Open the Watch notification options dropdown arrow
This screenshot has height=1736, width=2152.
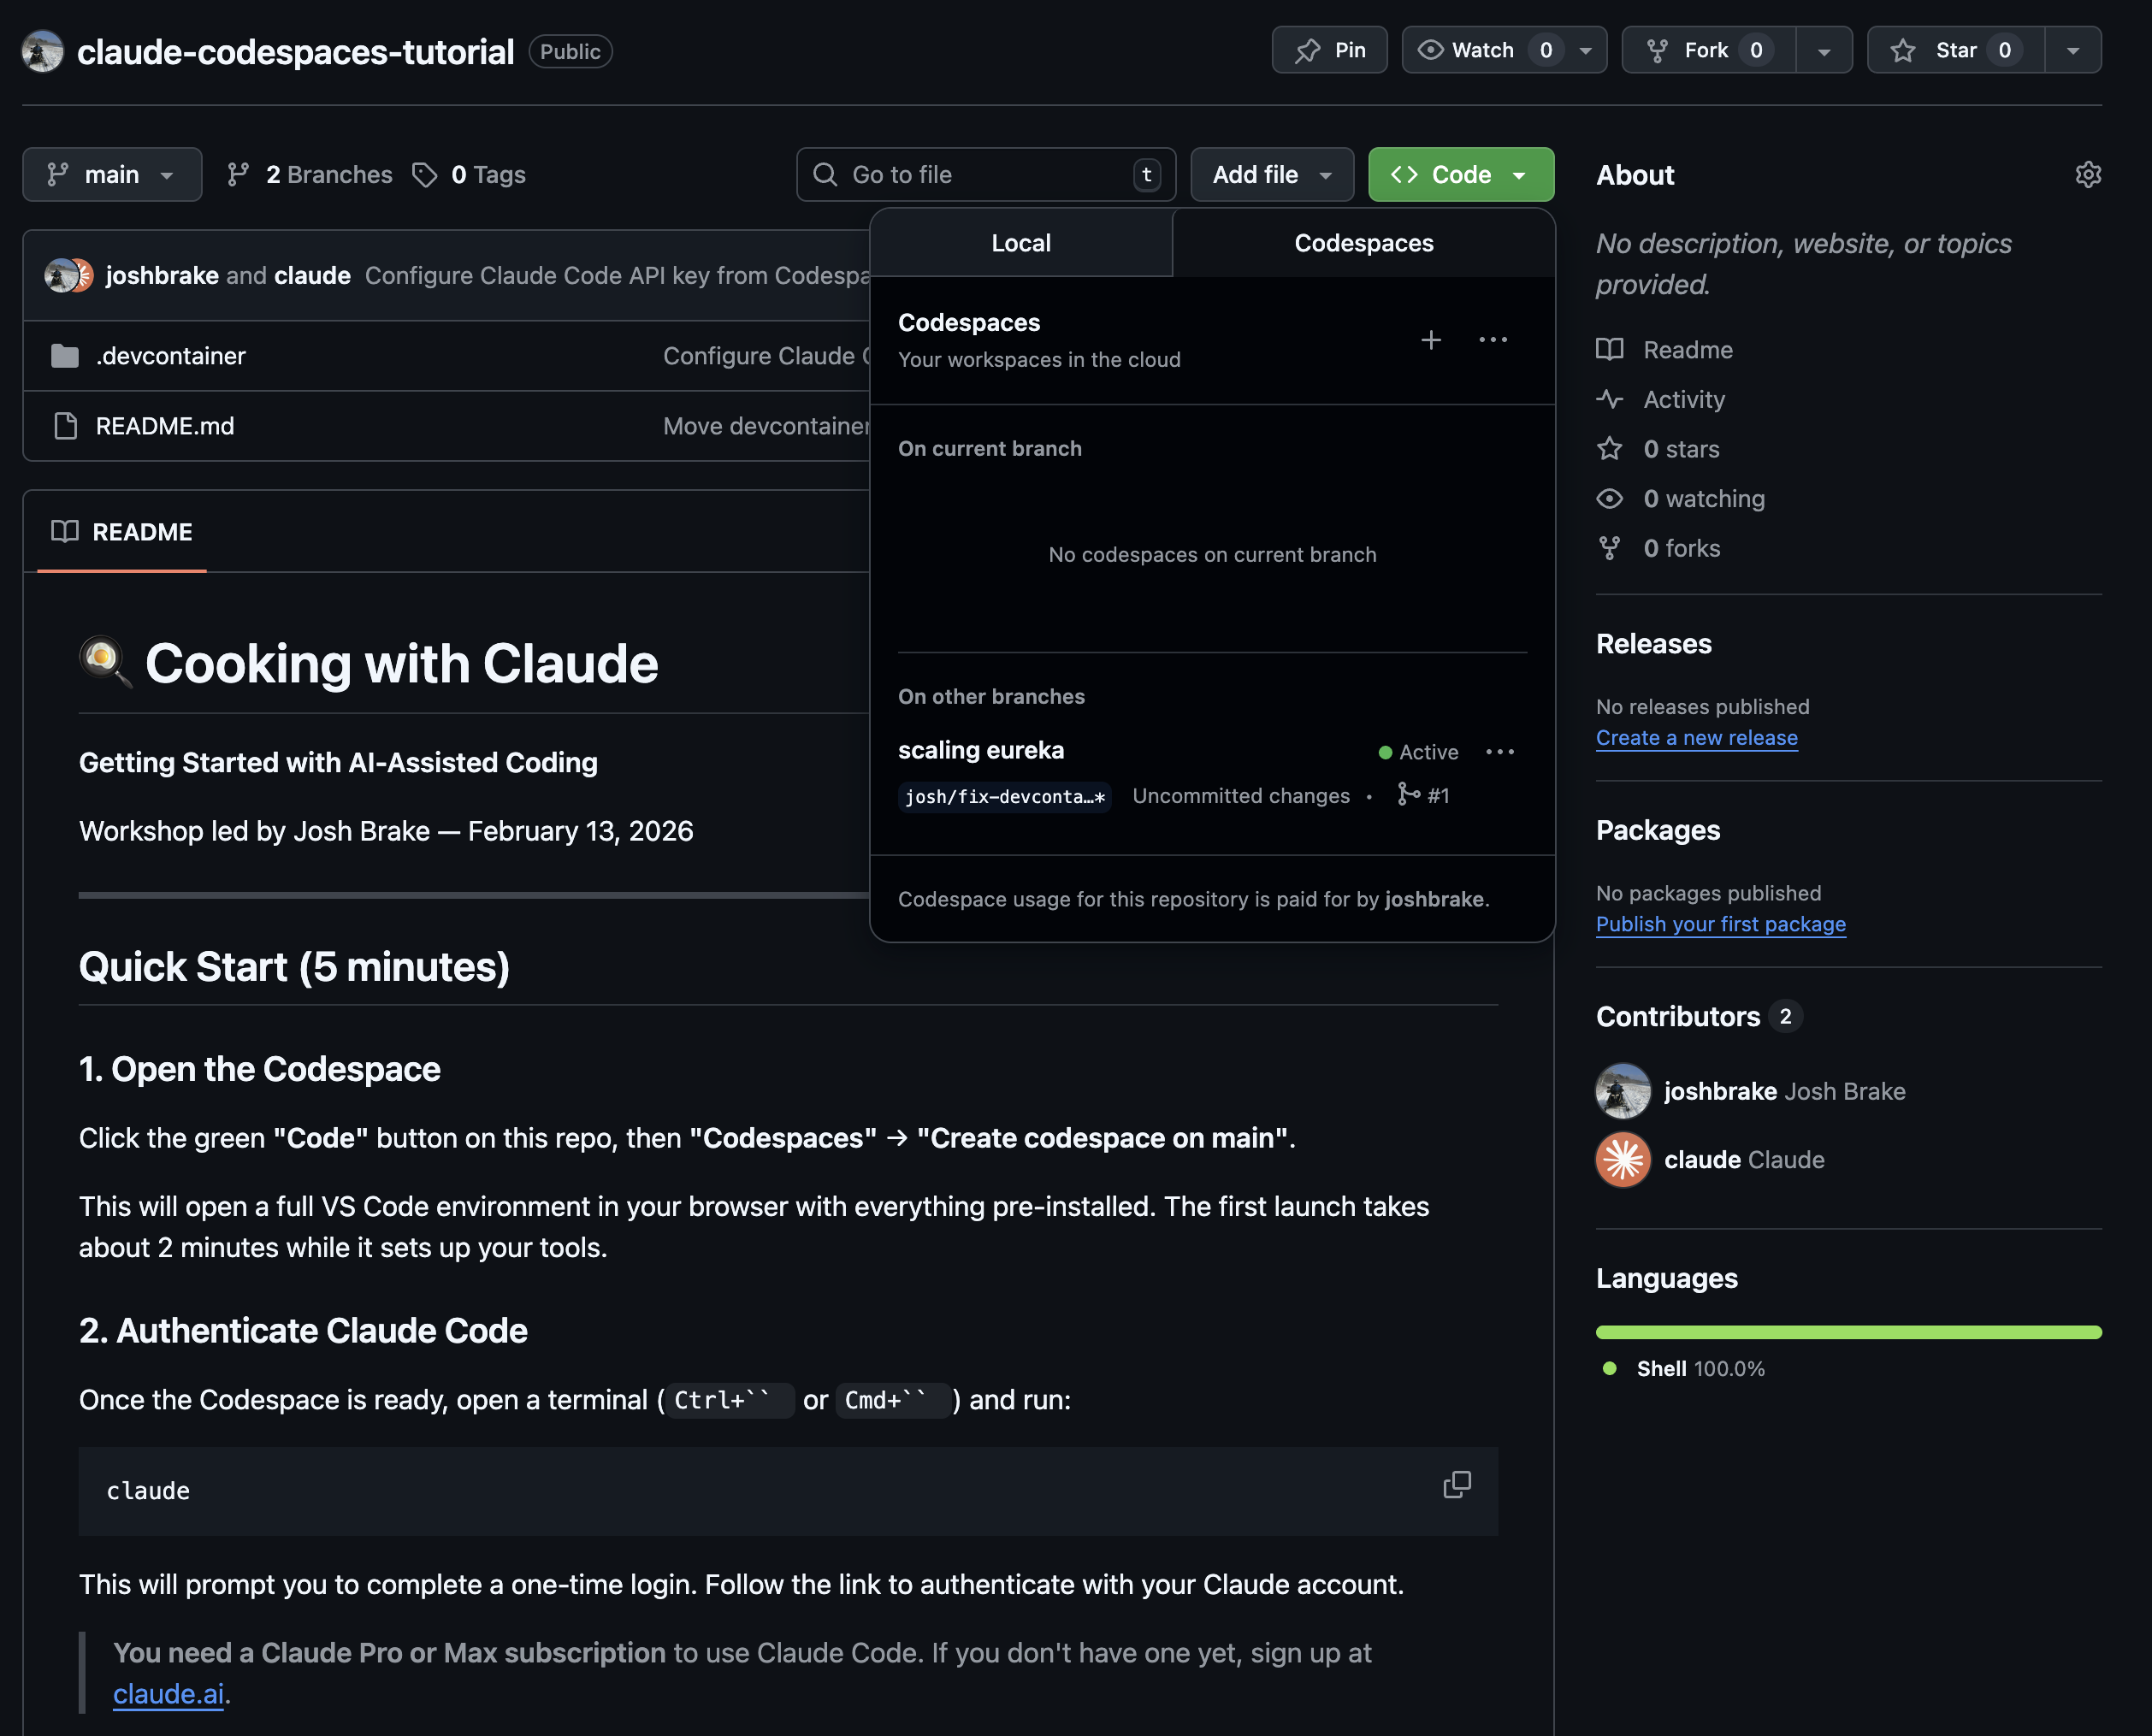pos(1586,50)
